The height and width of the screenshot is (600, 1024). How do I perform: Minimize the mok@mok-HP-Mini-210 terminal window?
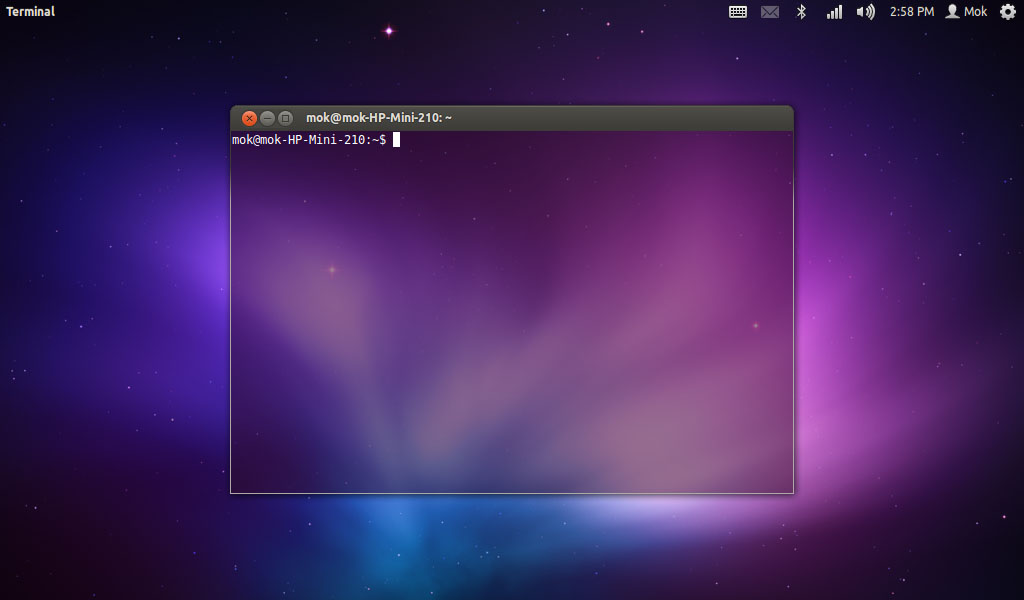(267, 117)
